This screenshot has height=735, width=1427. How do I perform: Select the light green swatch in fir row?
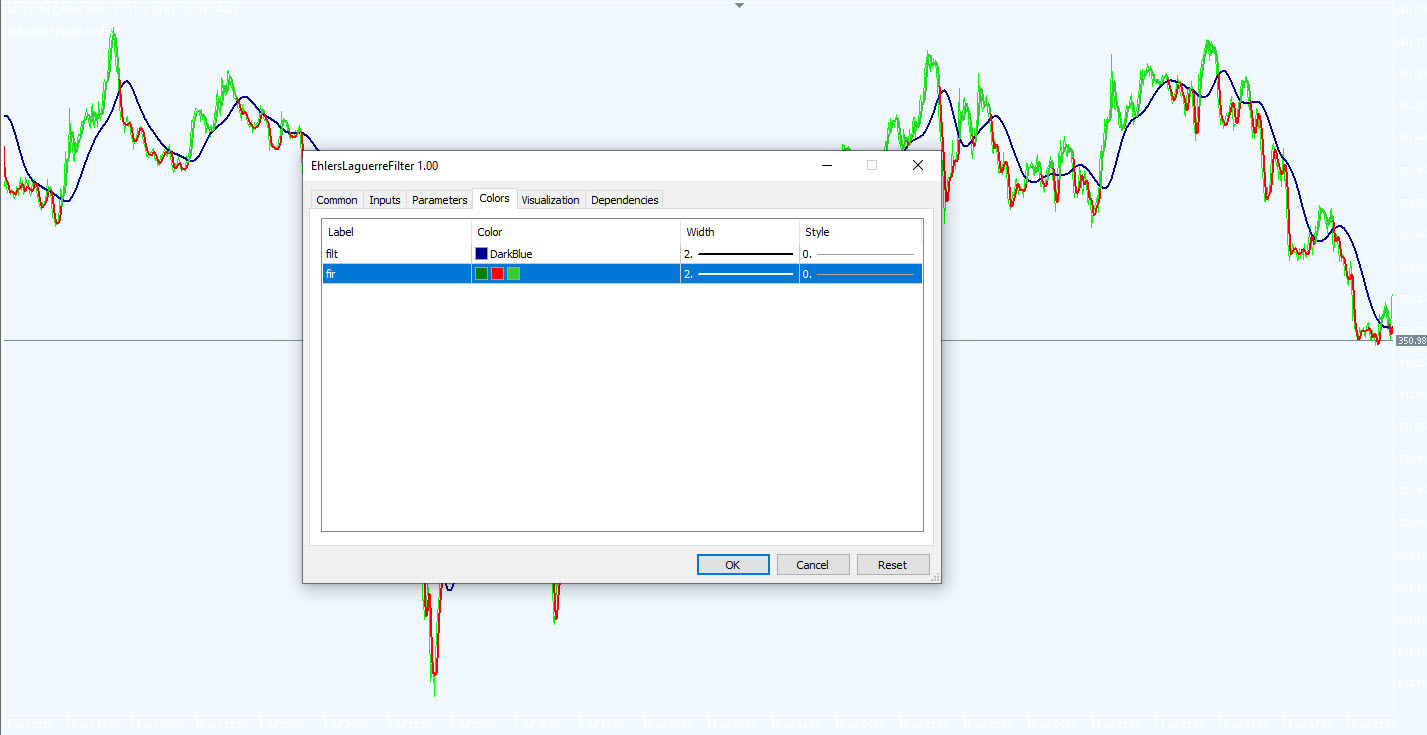(513, 273)
